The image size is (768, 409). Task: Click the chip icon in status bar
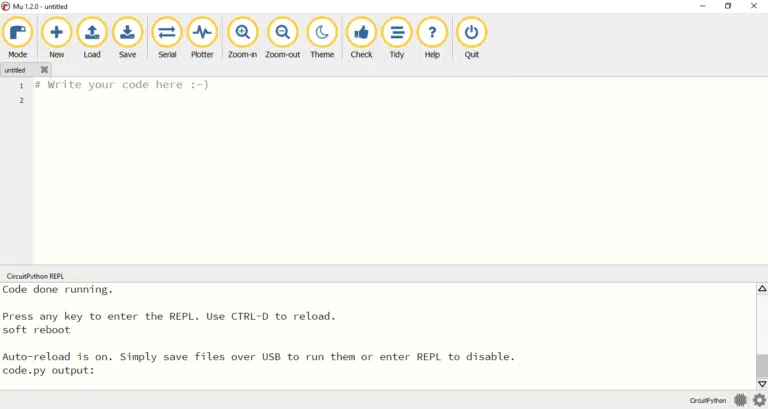(x=740, y=400)
